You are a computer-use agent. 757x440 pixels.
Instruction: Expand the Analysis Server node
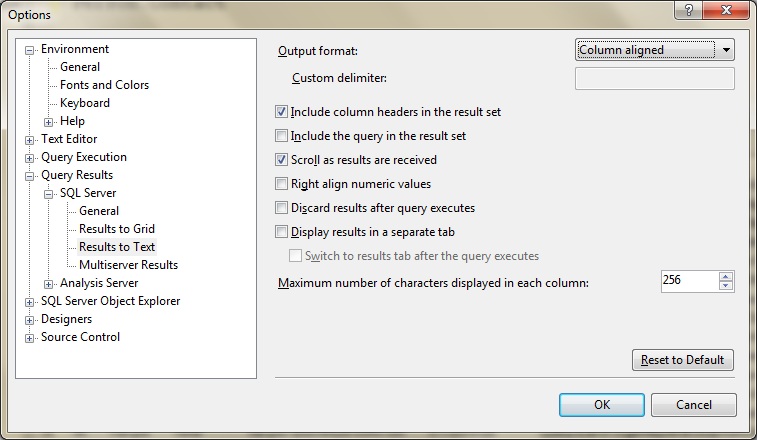tap(49, 283)
